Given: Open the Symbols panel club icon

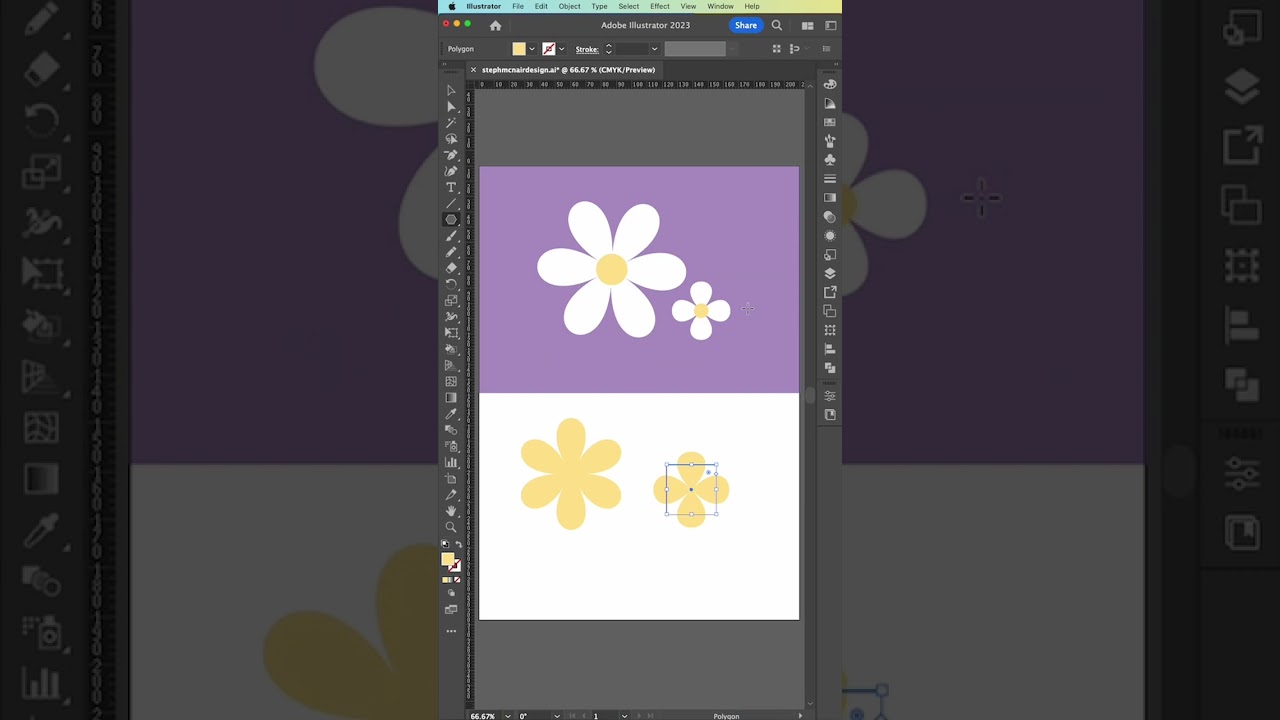Looking at the screenshot, I should 830,160.
